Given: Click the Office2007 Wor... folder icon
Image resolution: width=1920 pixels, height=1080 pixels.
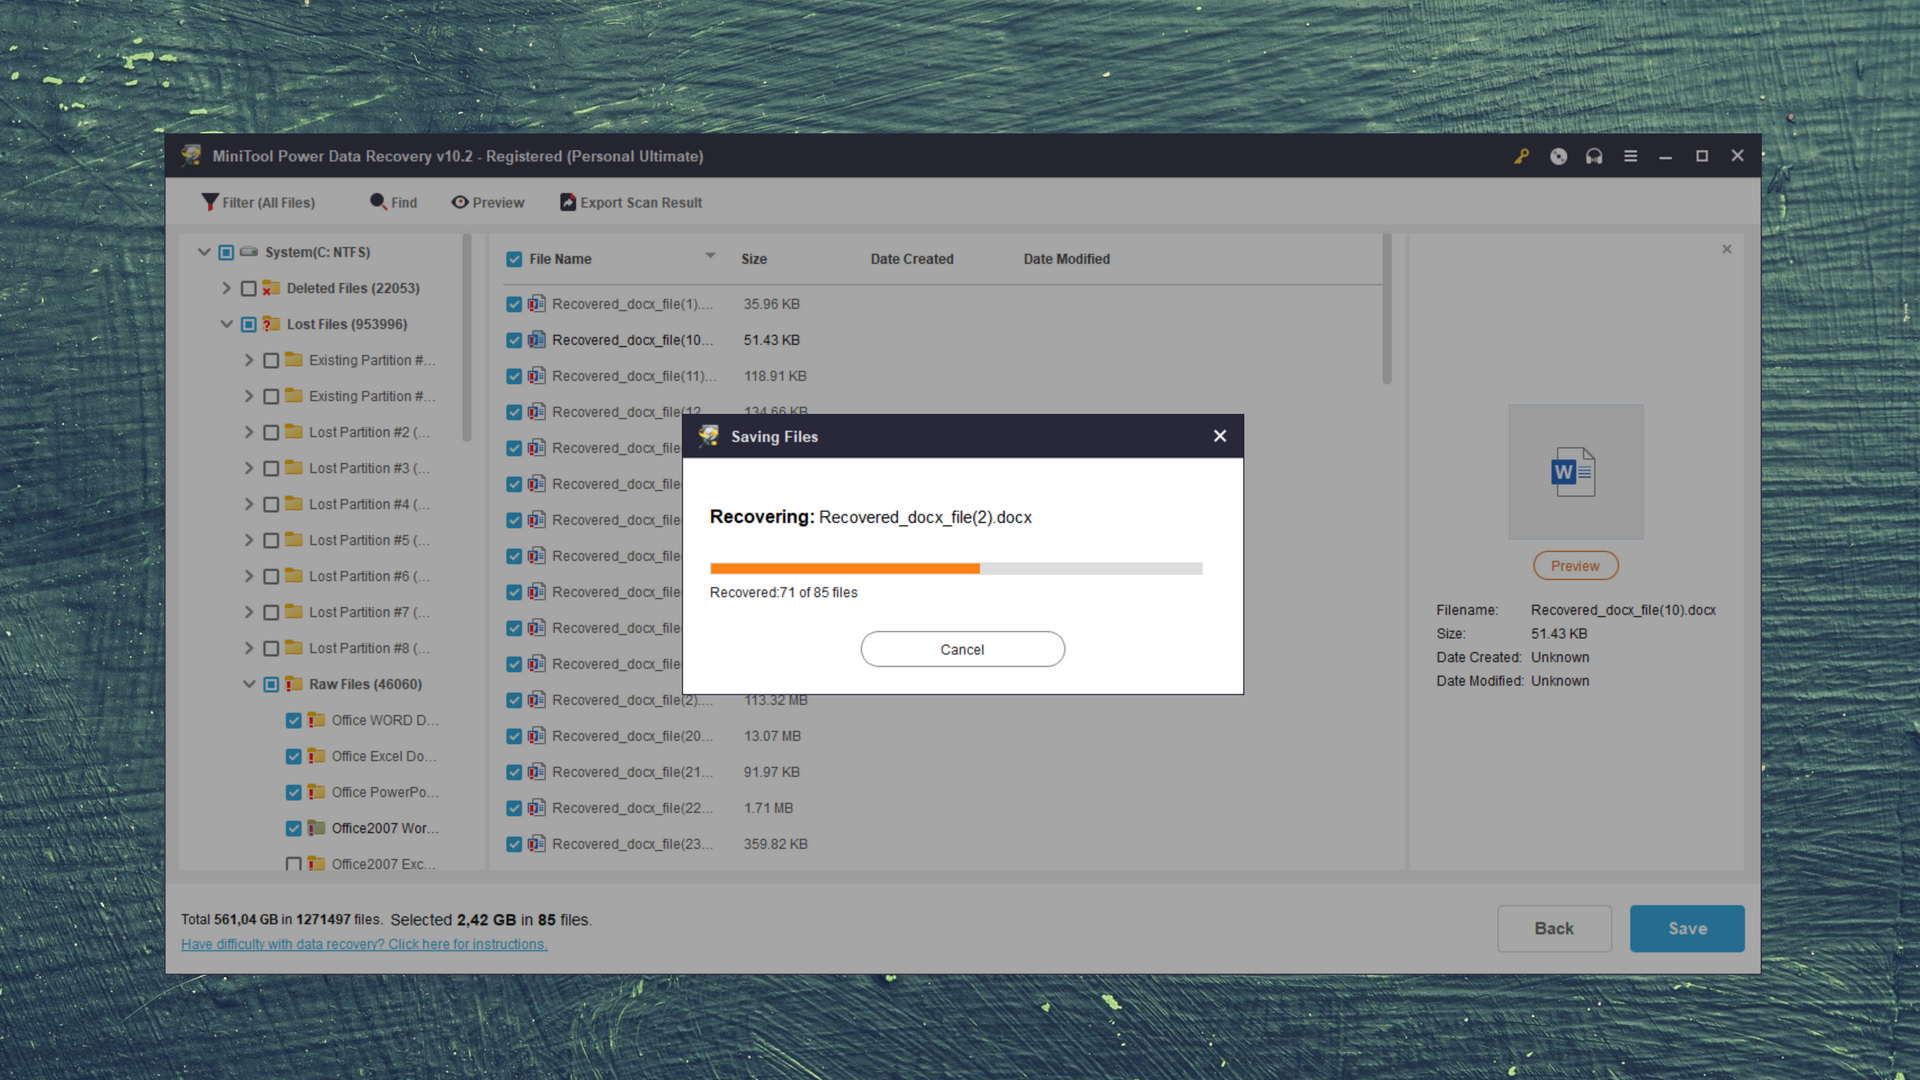Looking at the screenshot, I should pos(316,828).
